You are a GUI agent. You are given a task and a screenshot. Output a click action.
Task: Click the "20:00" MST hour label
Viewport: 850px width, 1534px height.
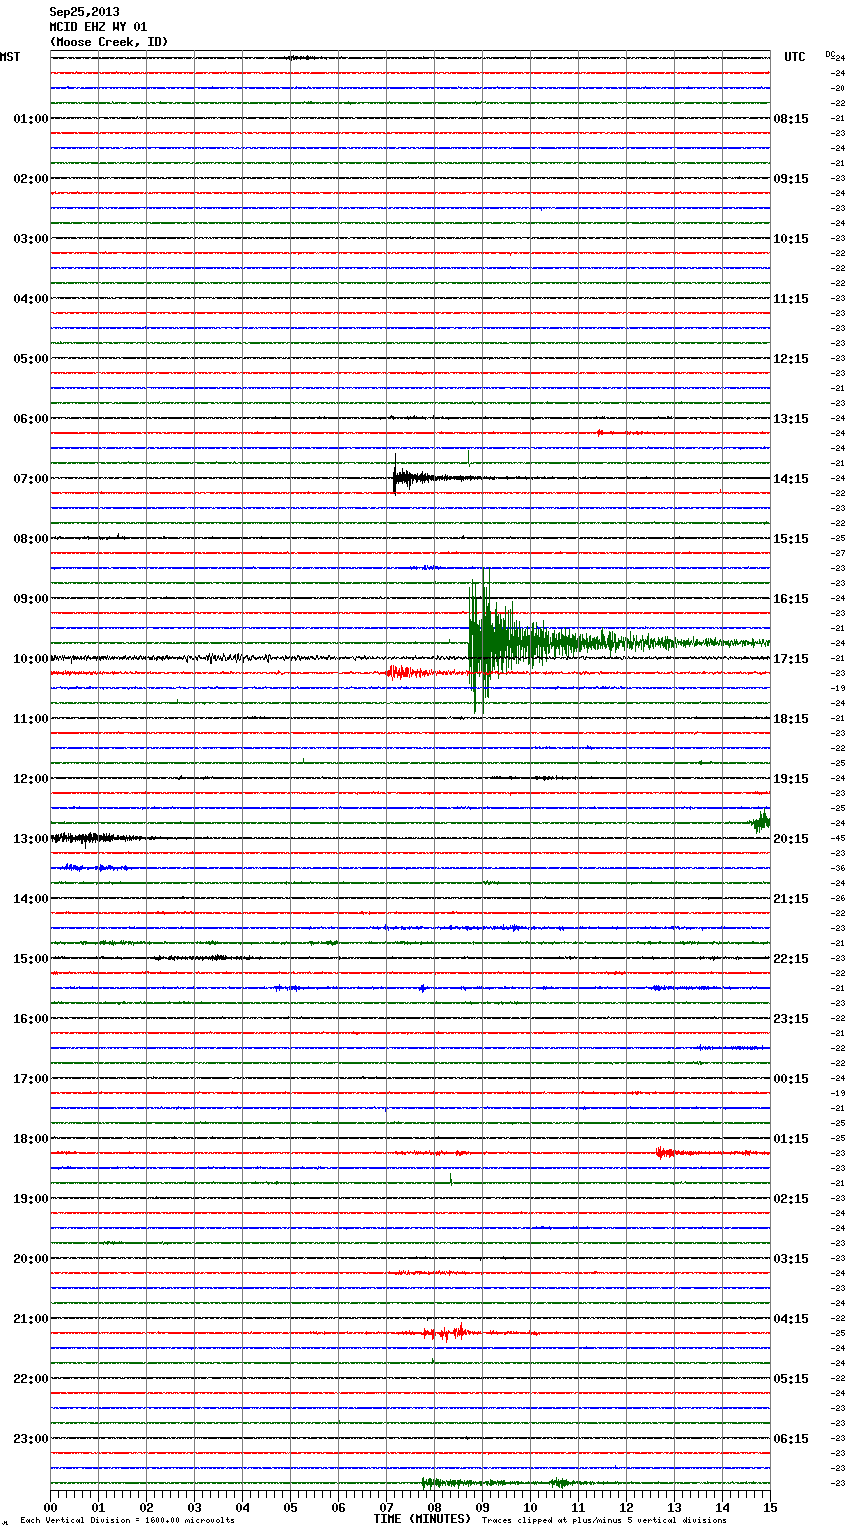(31, 1259)
